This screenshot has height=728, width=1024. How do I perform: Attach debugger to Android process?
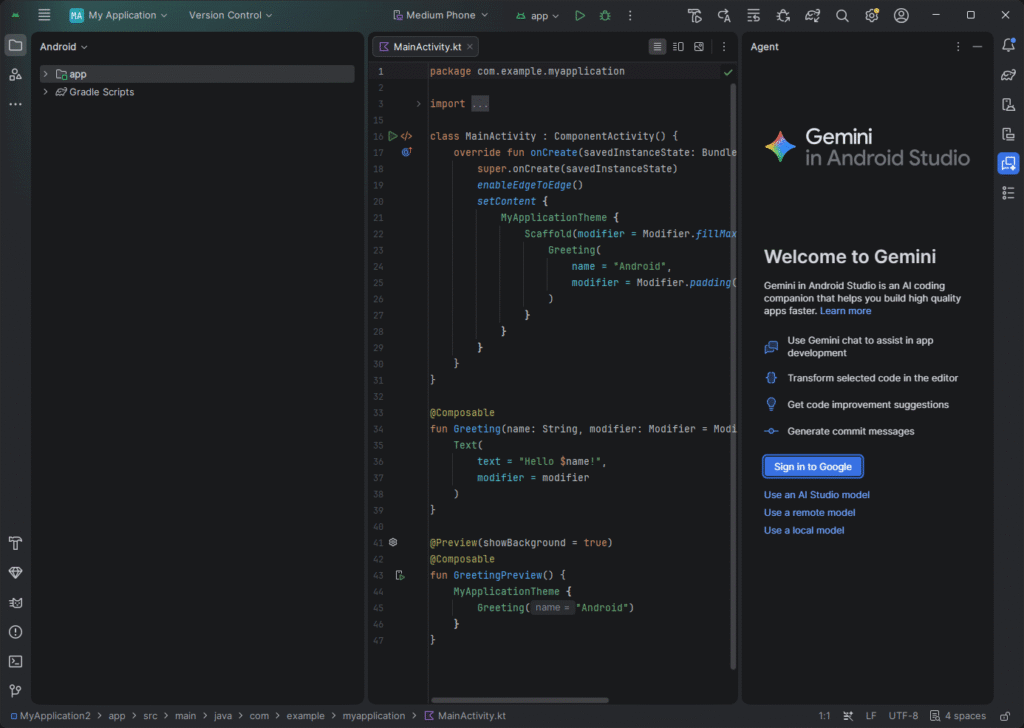[783, 15]
